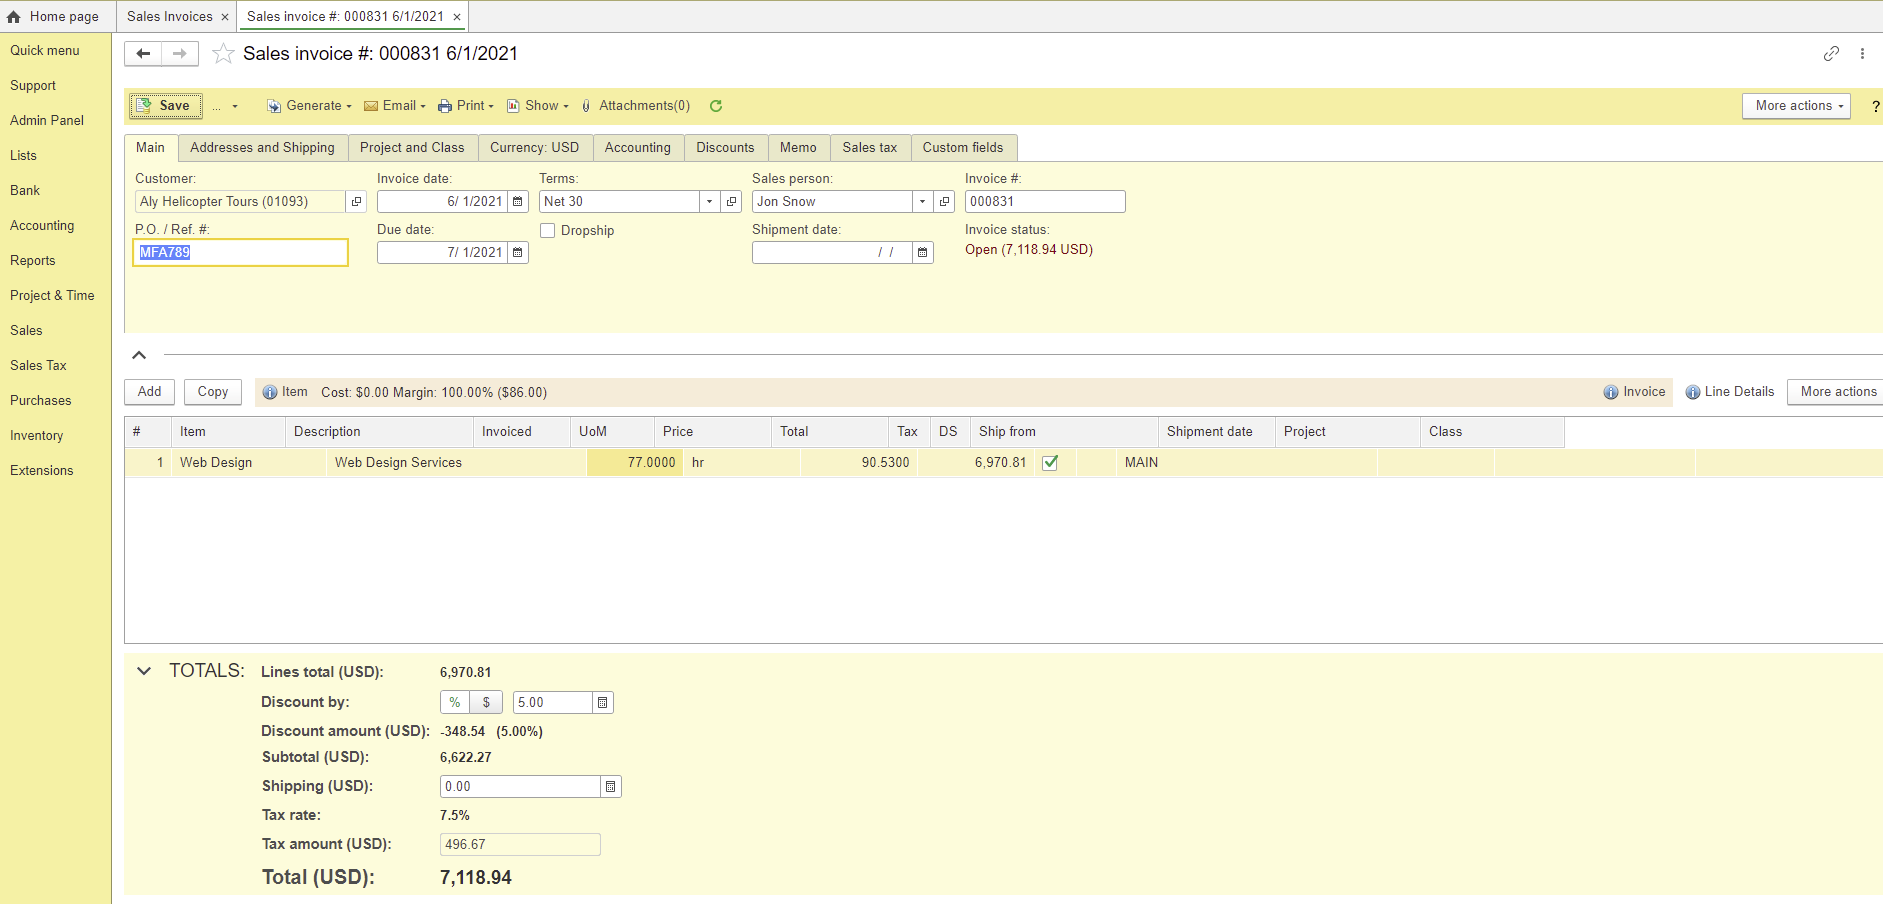Switch to the Discounts tab
The image size is (1883, 904).
[726, 148]
